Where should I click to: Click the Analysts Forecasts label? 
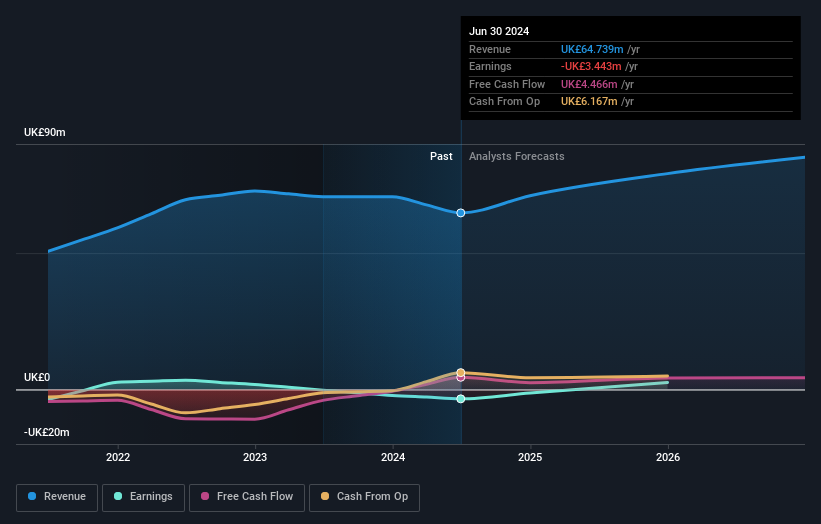(x=516, y=156)
